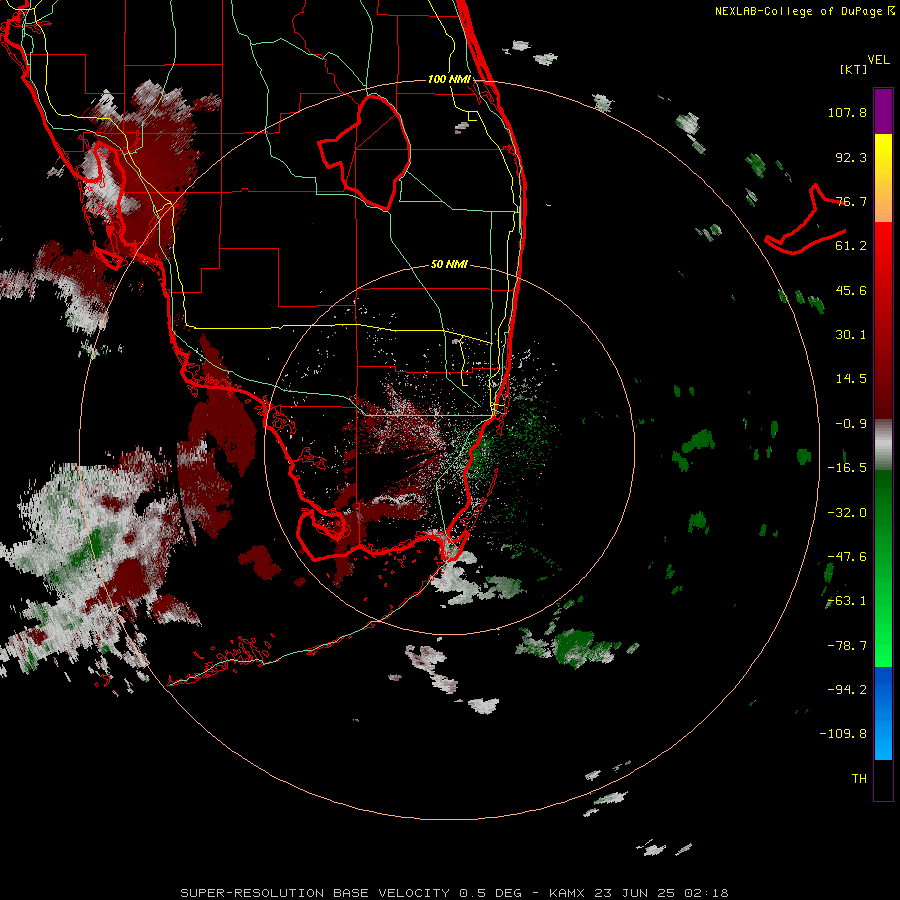
Task: Select the 107.8 value on the velocity scale
Action: pyautogui.click(x=847, y=112)
